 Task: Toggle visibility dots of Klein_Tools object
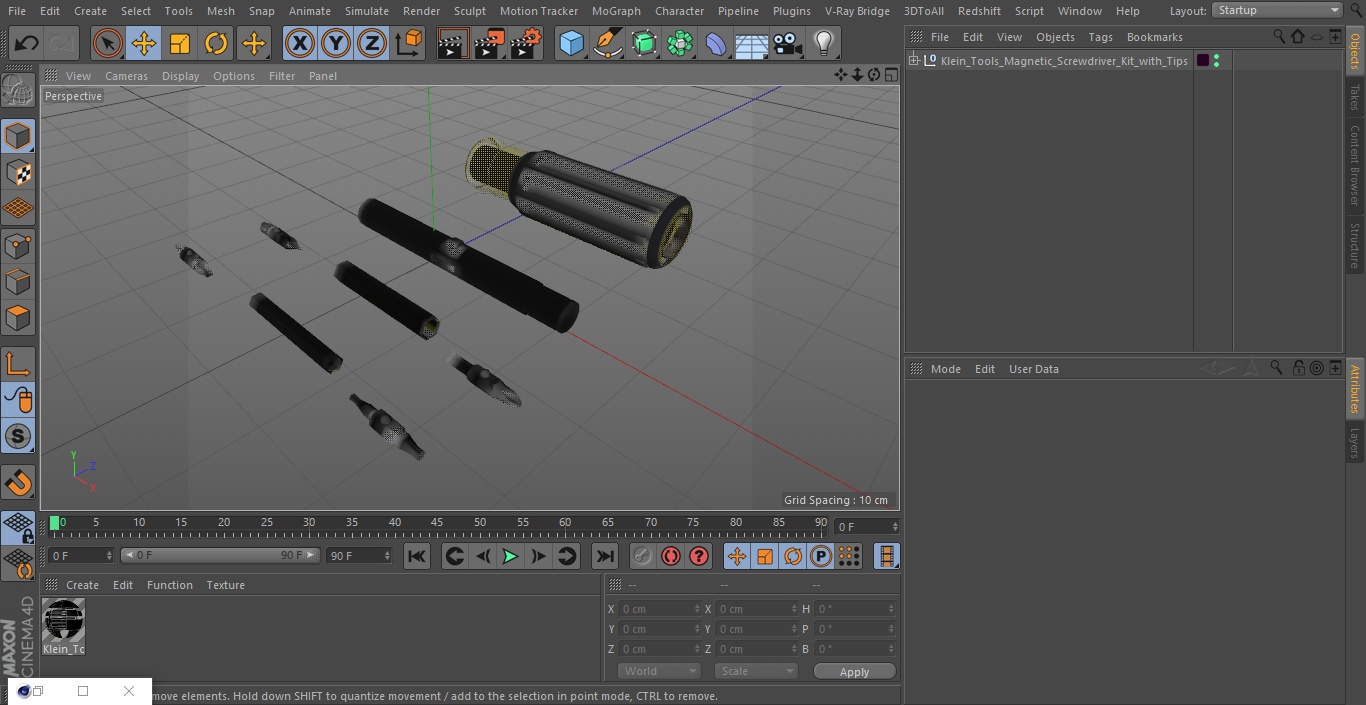point(1216,61)
